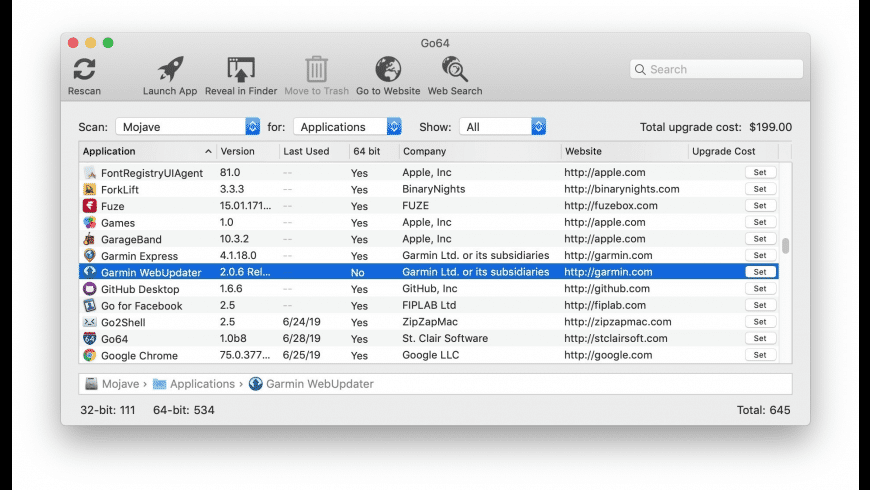Click the http://zipzapmac.com website cell

click(618, 322)
